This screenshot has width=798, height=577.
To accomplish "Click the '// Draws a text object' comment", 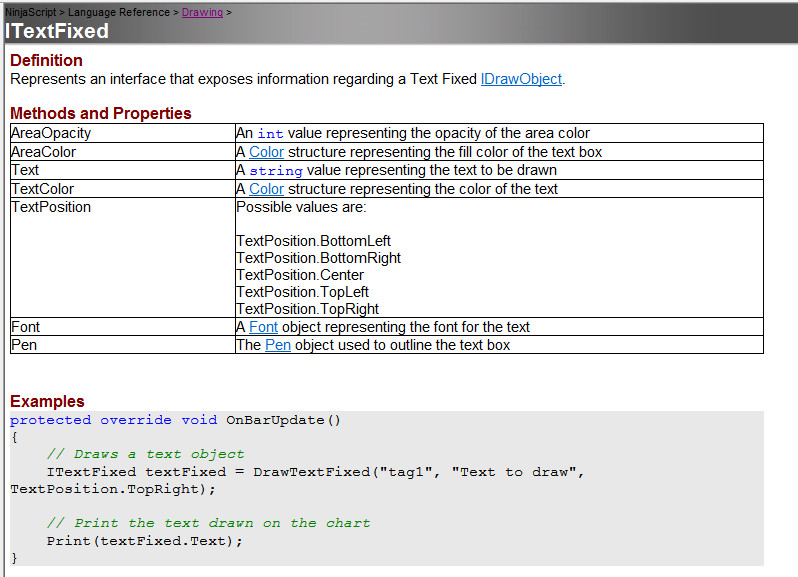I will (x=146, y=454).
